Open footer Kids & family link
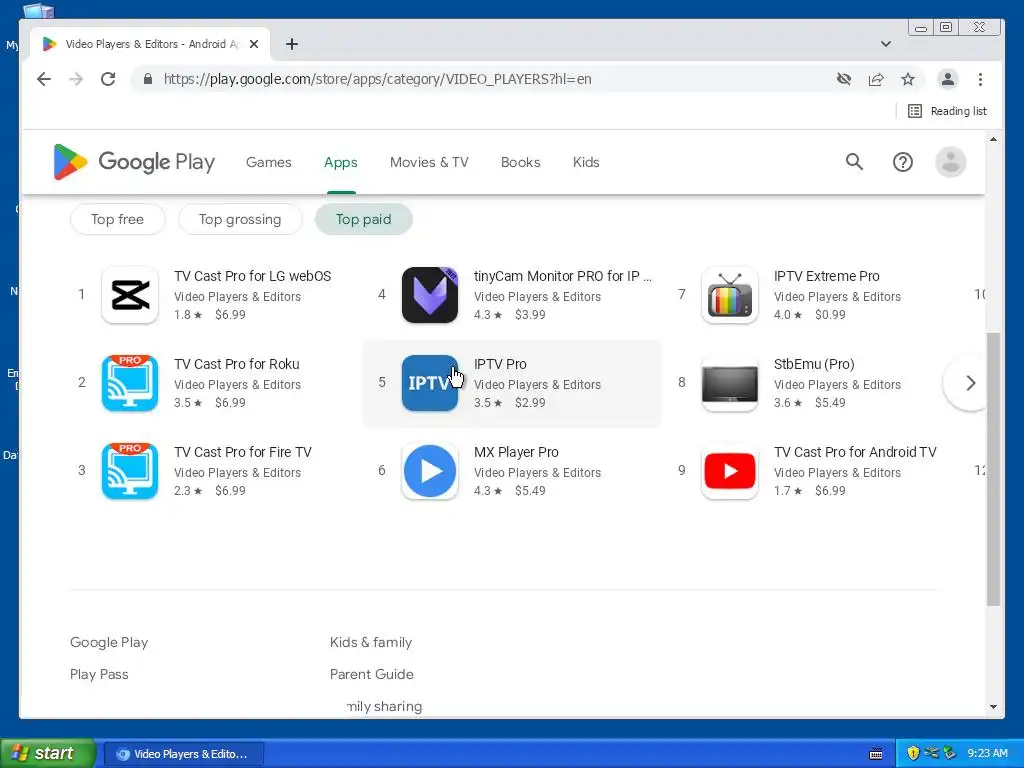1024x768 pixels. [371, 642]
